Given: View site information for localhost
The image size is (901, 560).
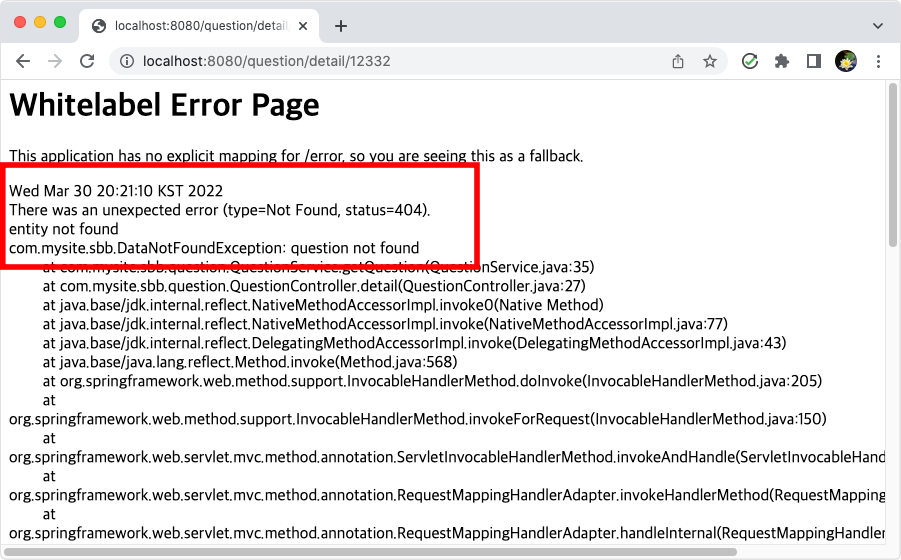Looking at the screenshot, I should (126, 61).
